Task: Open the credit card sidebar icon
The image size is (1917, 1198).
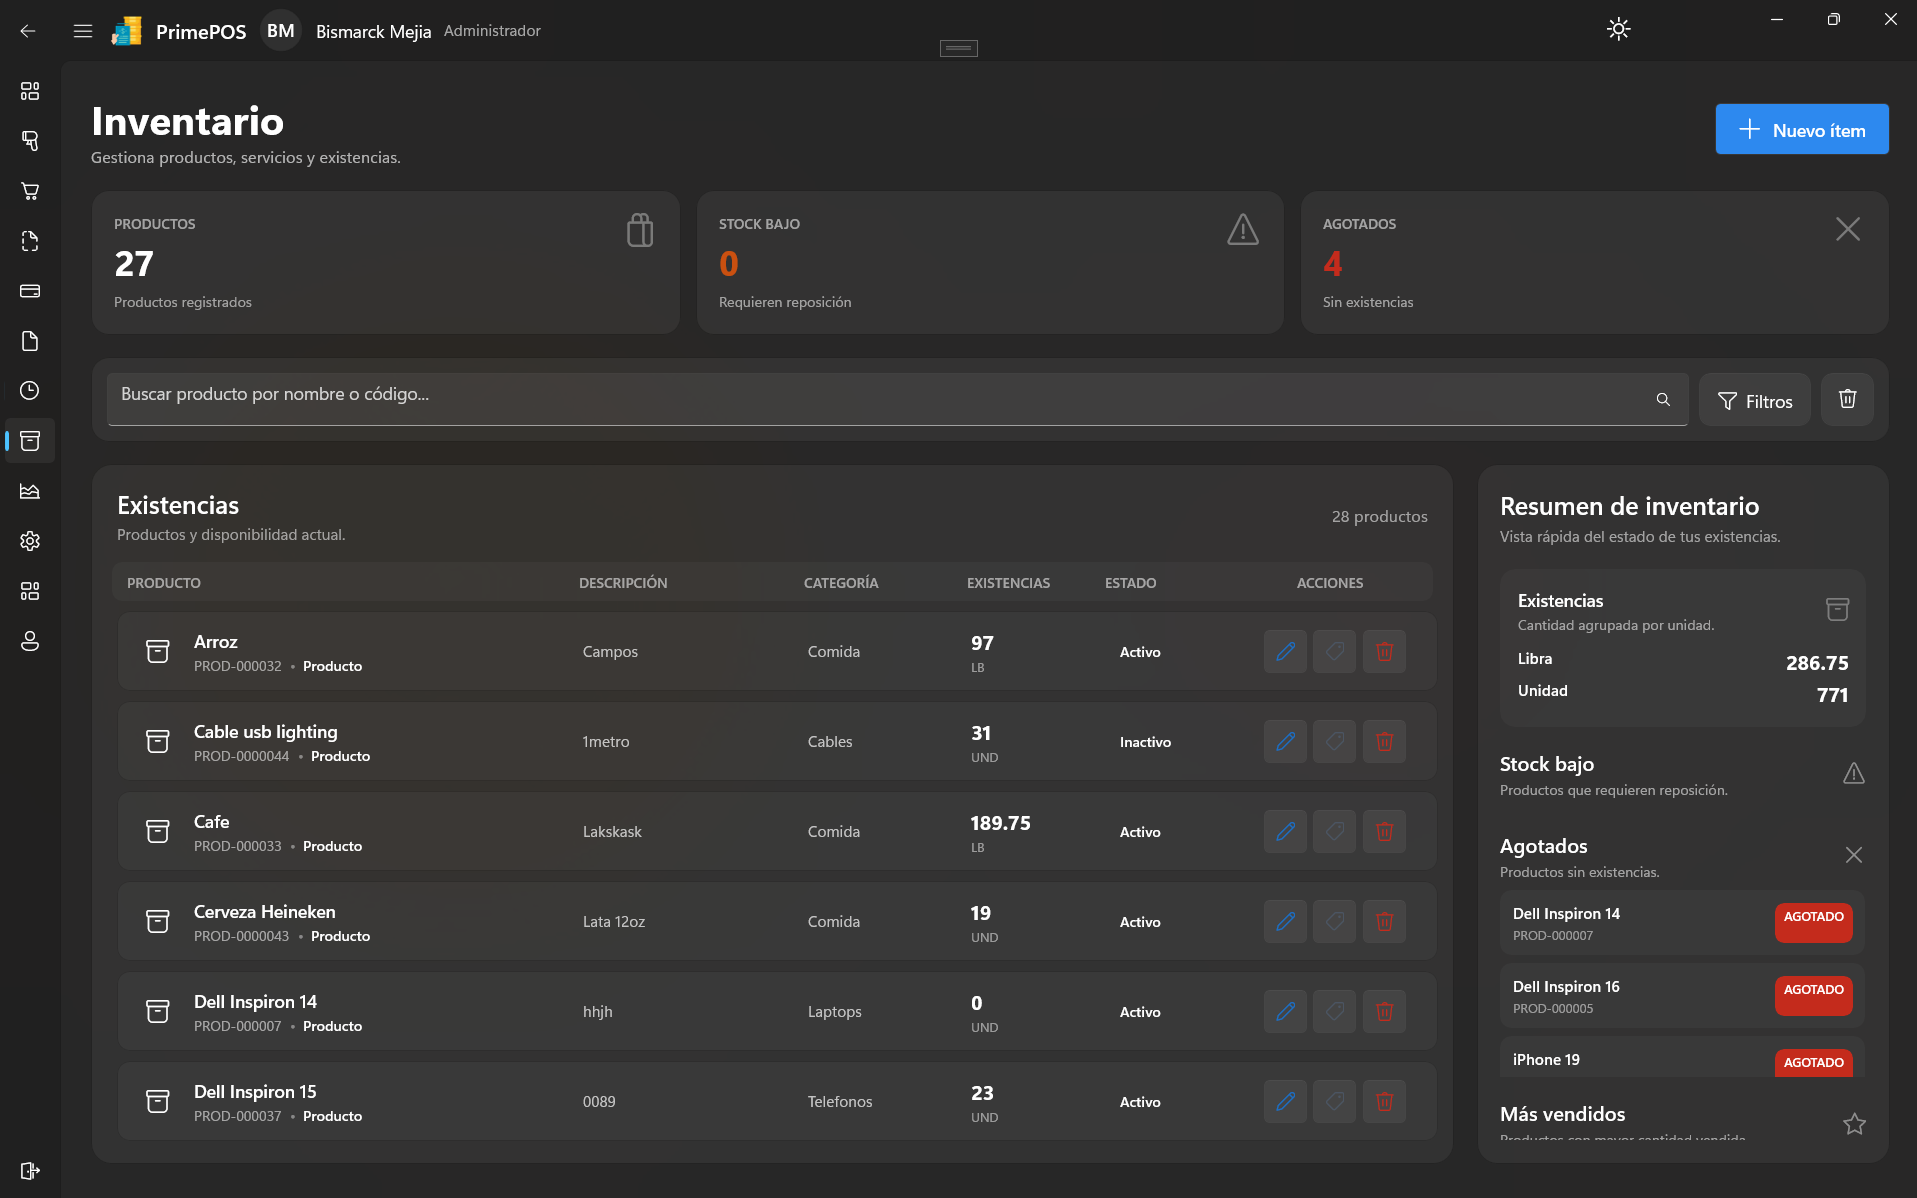Action: pyautogui.click(x=30, y=291)
